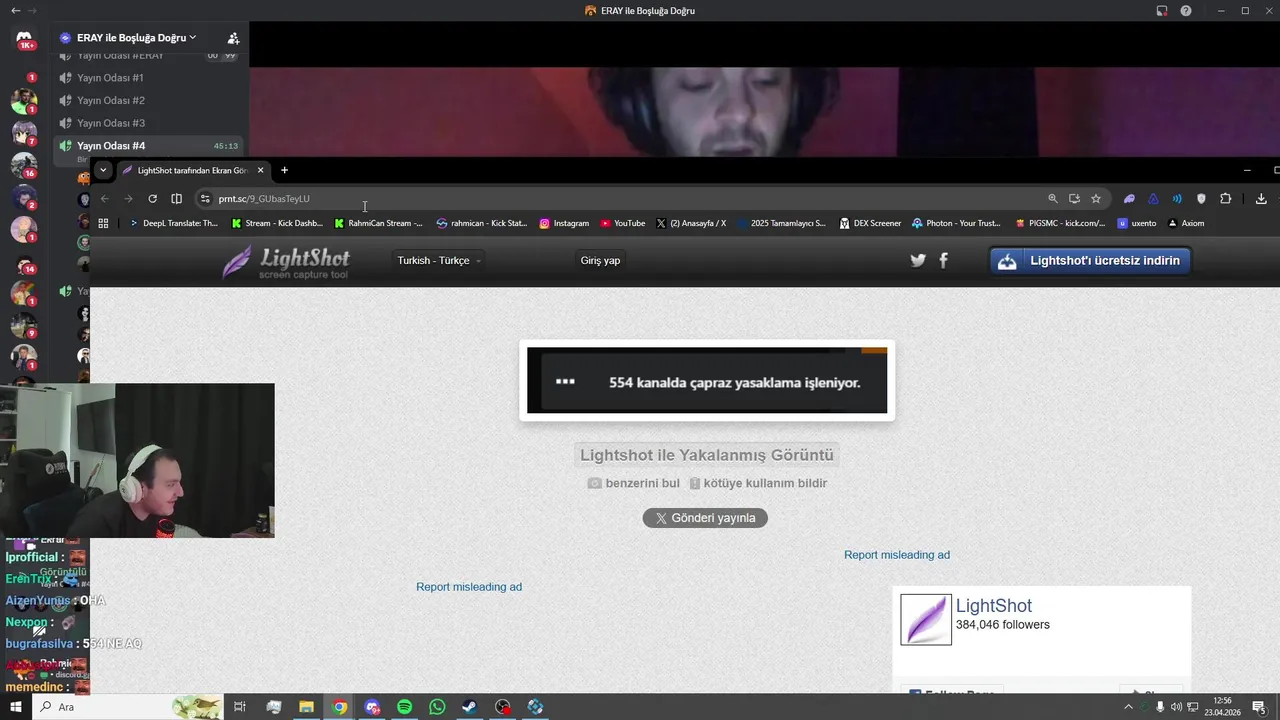Bookmark this page star icon

tap(1096, 198)
